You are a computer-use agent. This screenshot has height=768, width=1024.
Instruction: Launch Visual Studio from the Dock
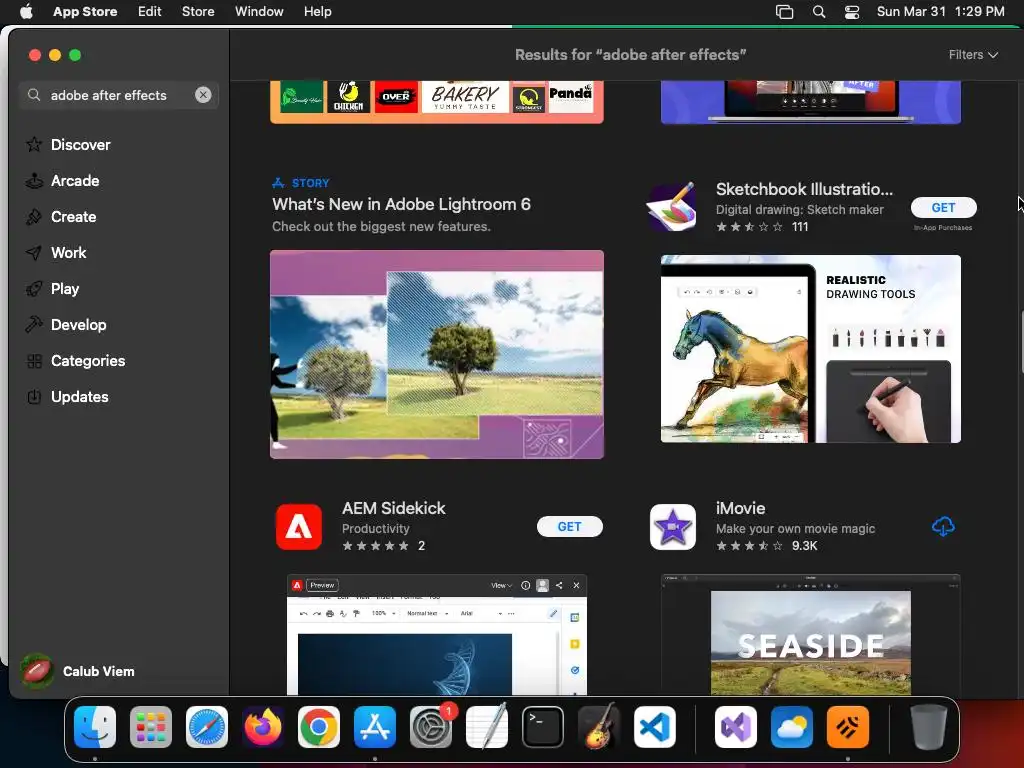click(x=736, y=727)
